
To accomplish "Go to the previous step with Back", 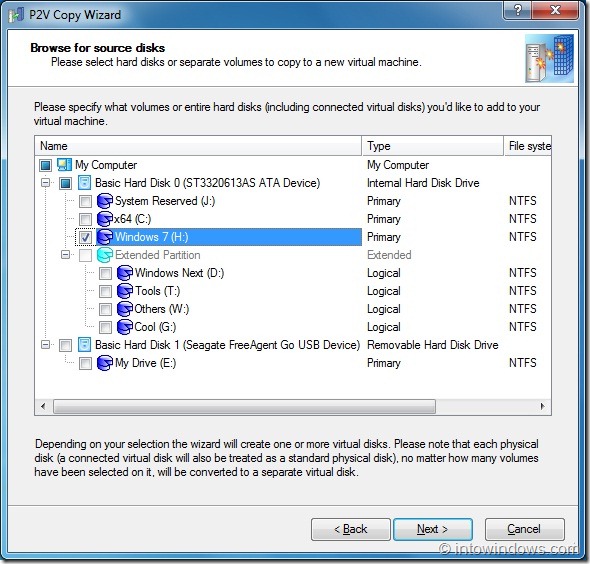I will (351, 529).
